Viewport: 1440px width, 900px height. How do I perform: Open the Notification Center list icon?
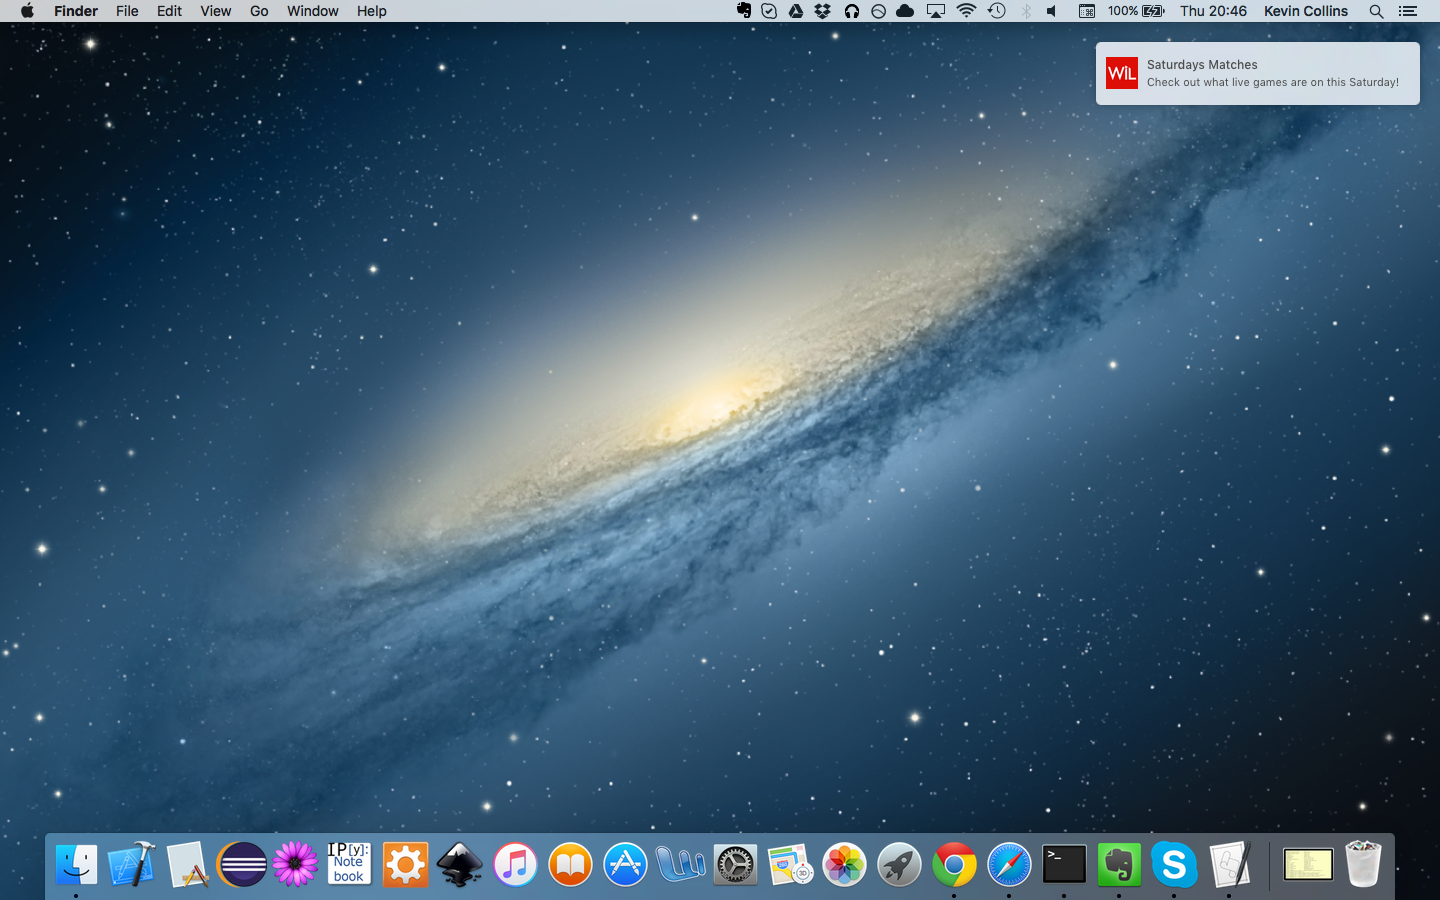[1408, 11]
